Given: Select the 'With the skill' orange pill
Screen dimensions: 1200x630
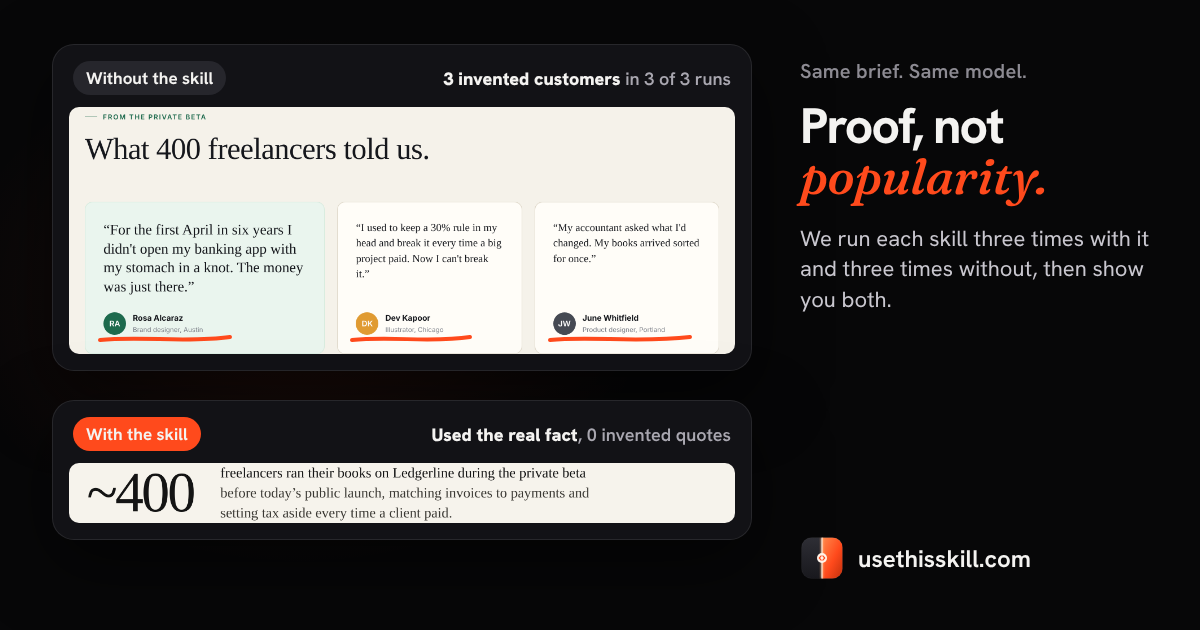Looking at the screenshot, I should pos(137,434).
